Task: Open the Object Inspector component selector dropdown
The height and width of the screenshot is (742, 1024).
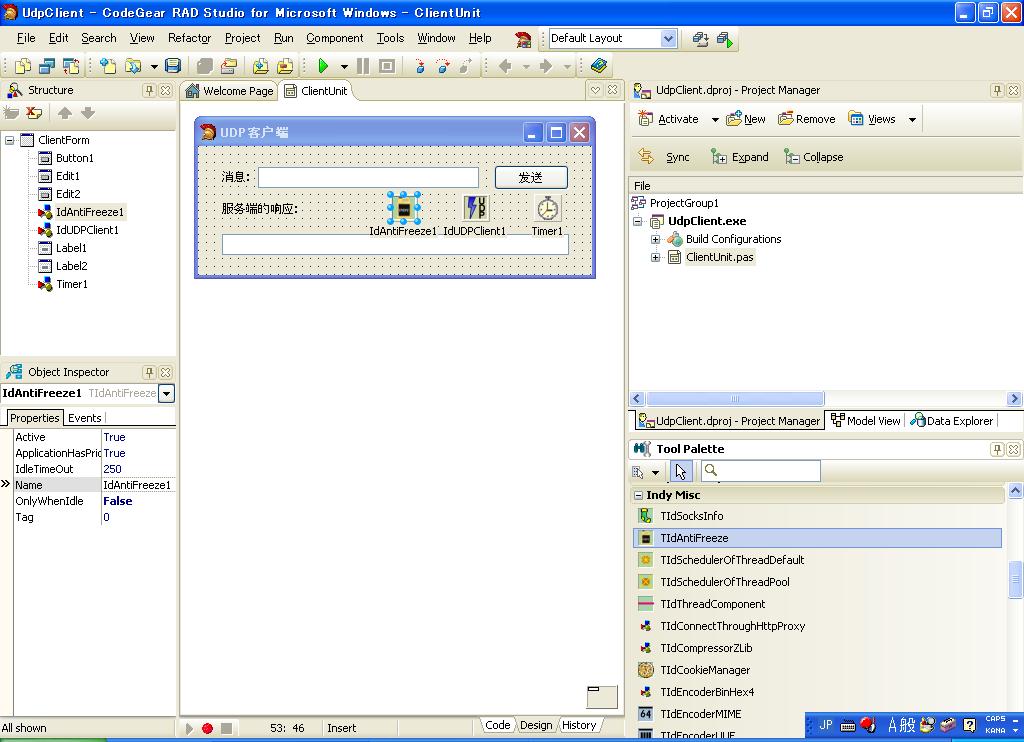Action: pyautogui.click(x=167, y=393)
